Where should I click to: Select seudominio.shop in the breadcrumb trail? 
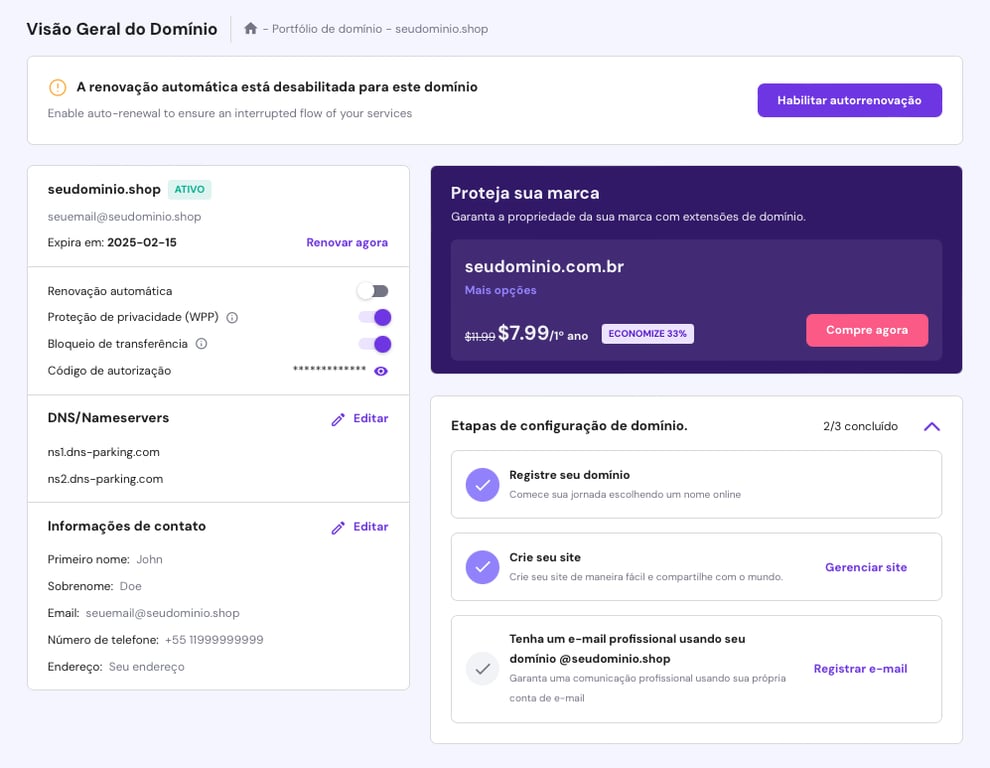(x=440, y=29)
